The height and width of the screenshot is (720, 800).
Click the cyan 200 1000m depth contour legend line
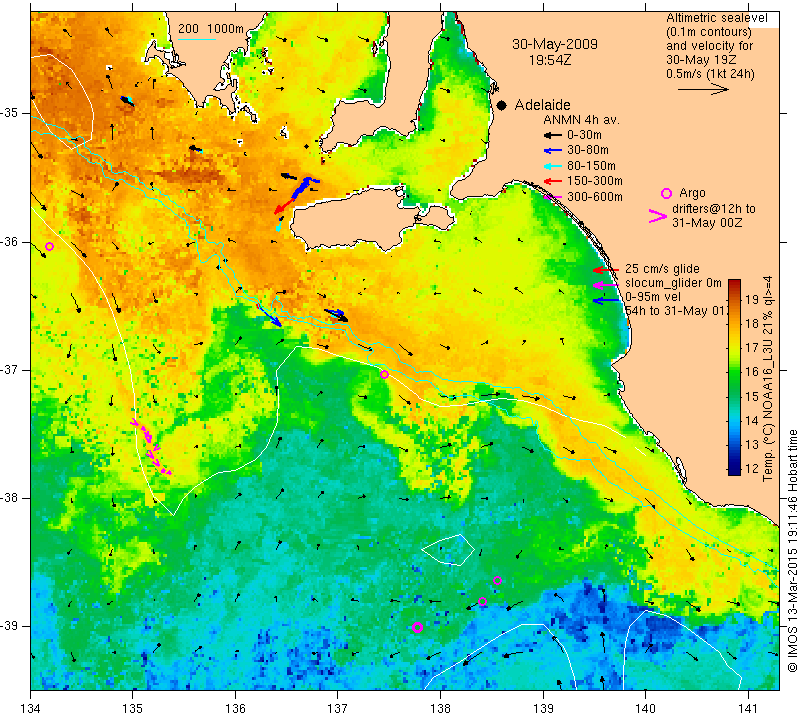point(197,38)
